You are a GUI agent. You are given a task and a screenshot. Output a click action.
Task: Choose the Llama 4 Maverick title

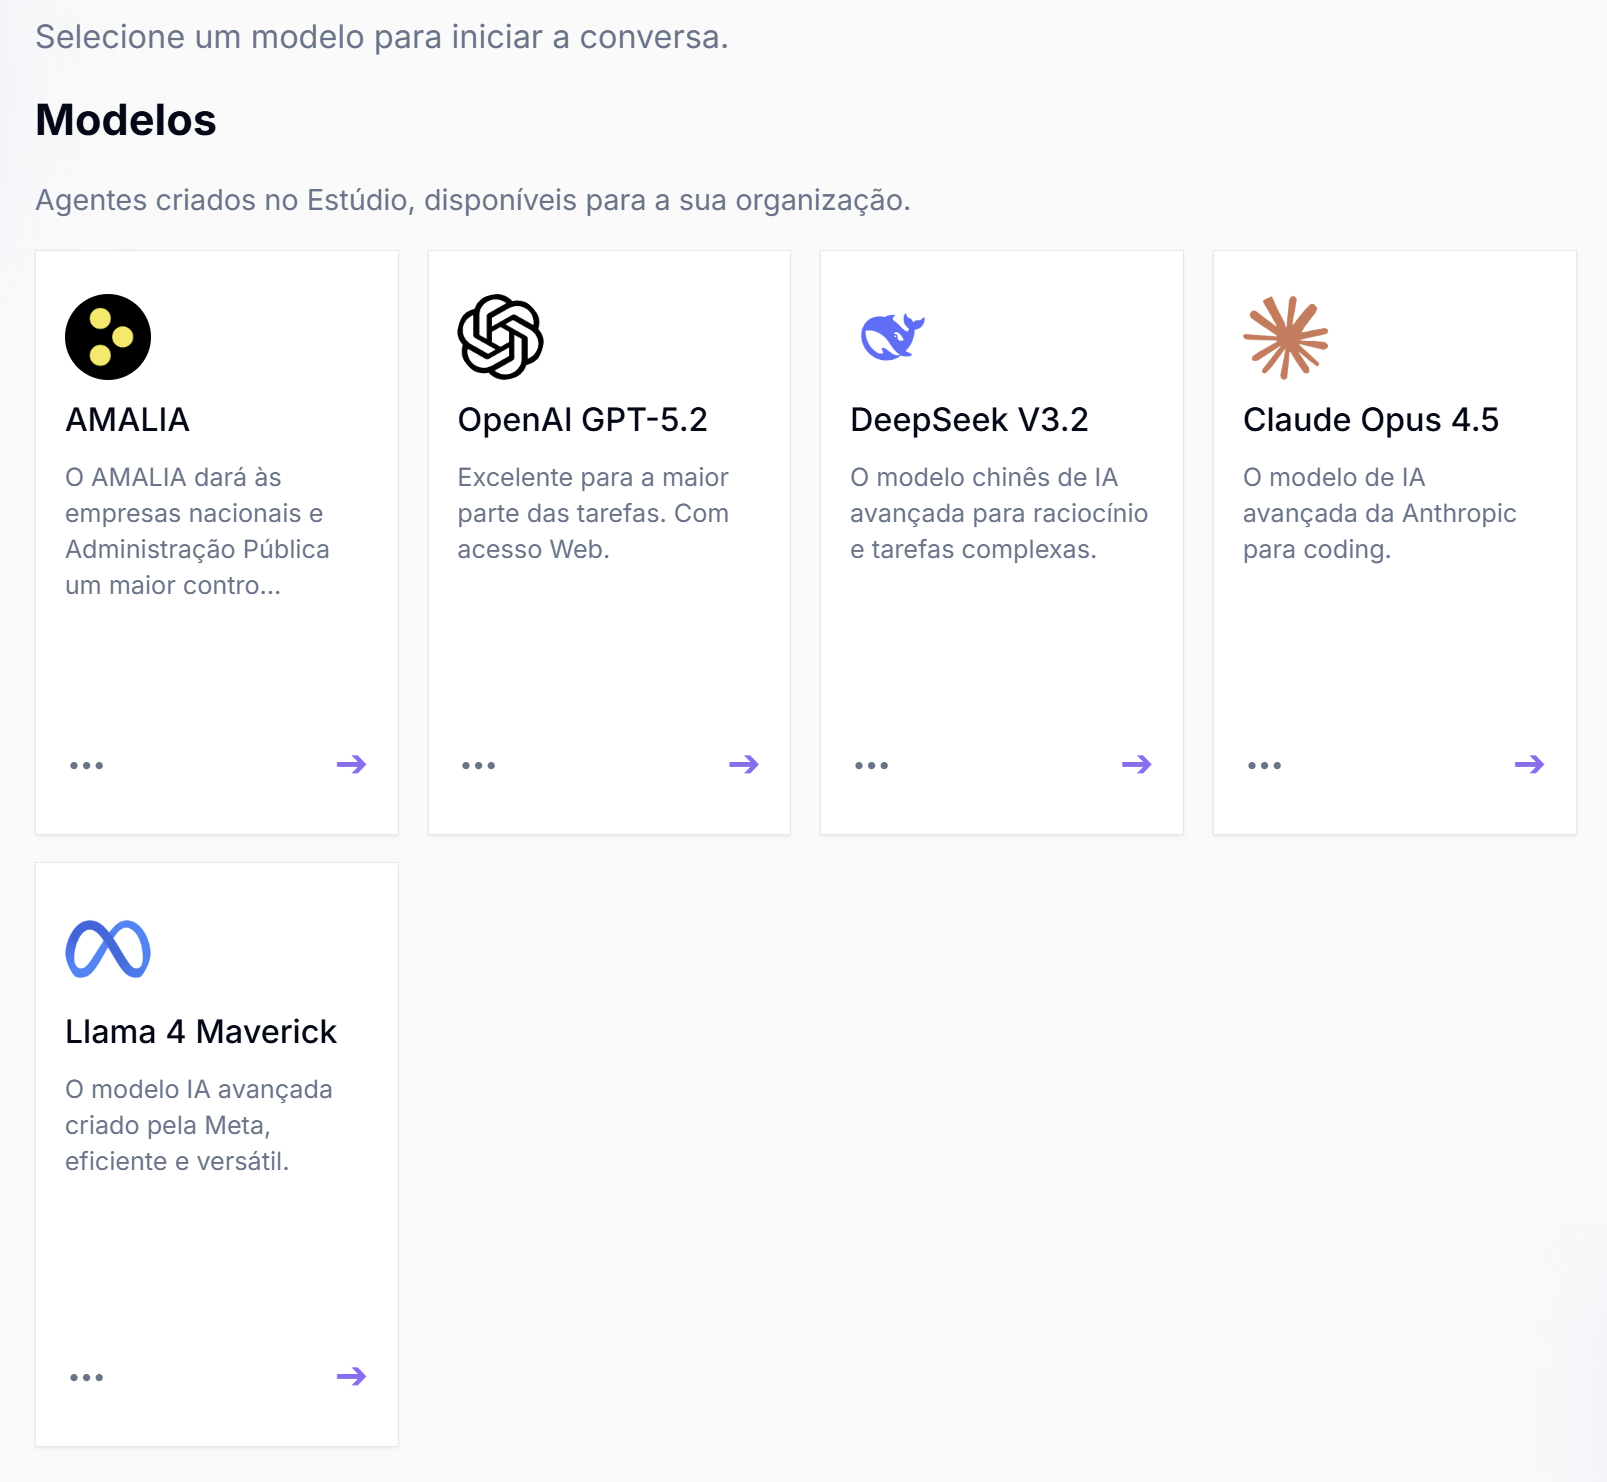coord(201,1032)
